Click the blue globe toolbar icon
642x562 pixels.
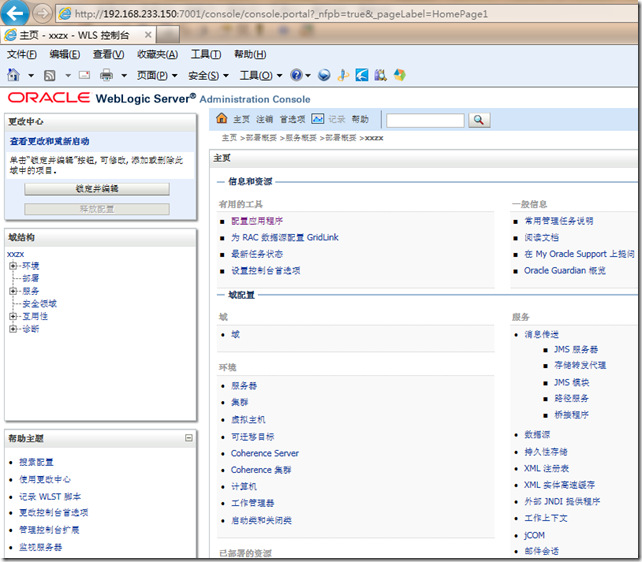[324, 75]
